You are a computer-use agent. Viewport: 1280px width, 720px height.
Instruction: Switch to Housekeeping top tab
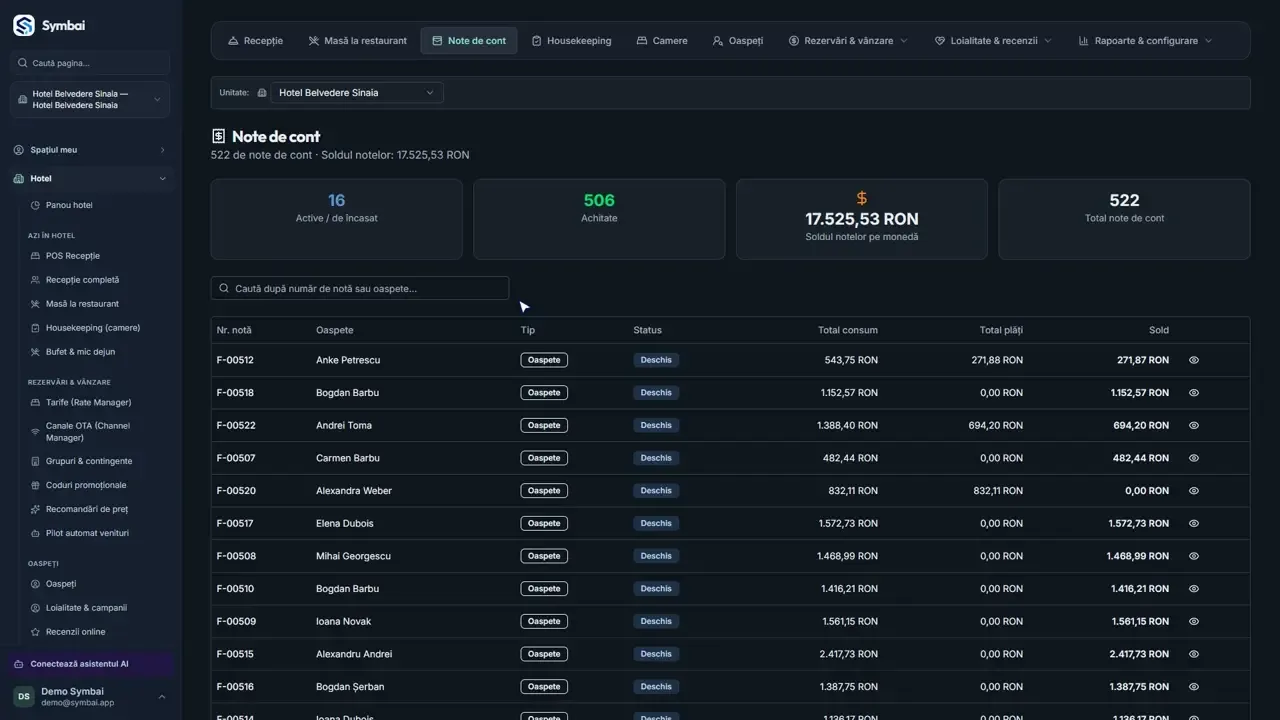(x=571, y=41)
